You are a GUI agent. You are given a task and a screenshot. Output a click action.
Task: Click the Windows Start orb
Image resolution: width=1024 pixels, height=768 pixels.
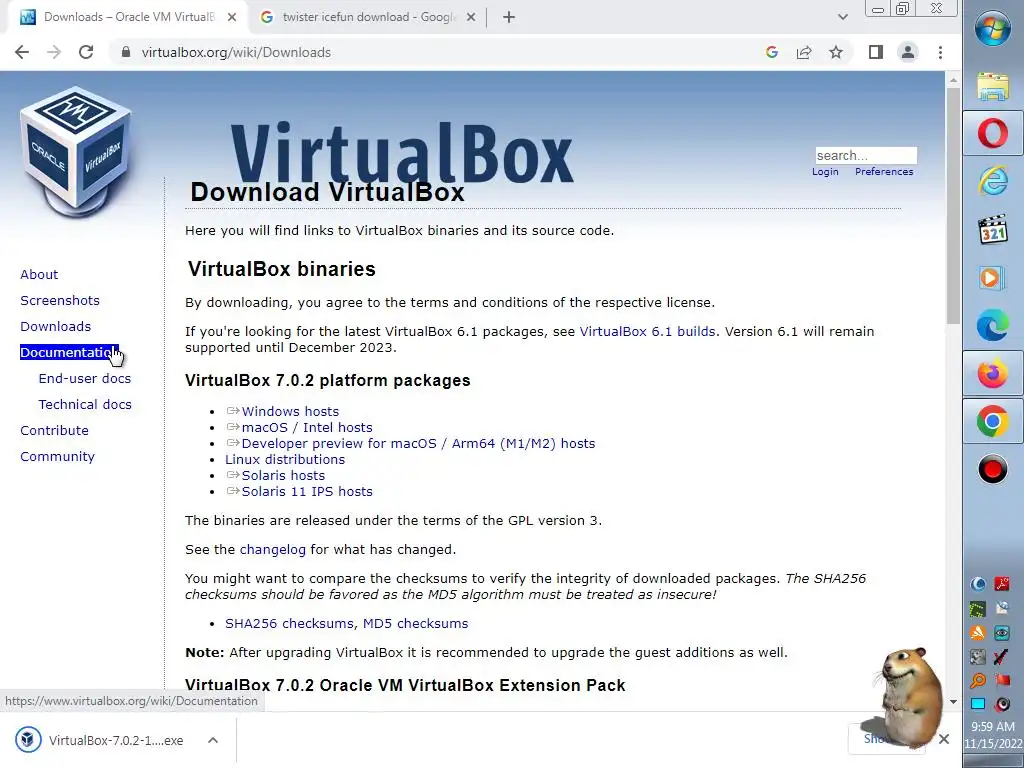pos(993,29)
